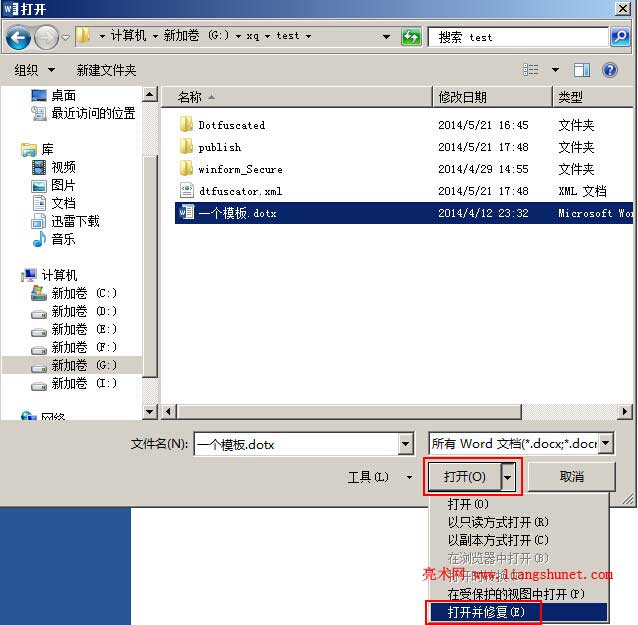Choose 在受保护的视图中打开(P) menu item
Screen dimensions: 638x625
pyautogui.click(x=519, y=594)
